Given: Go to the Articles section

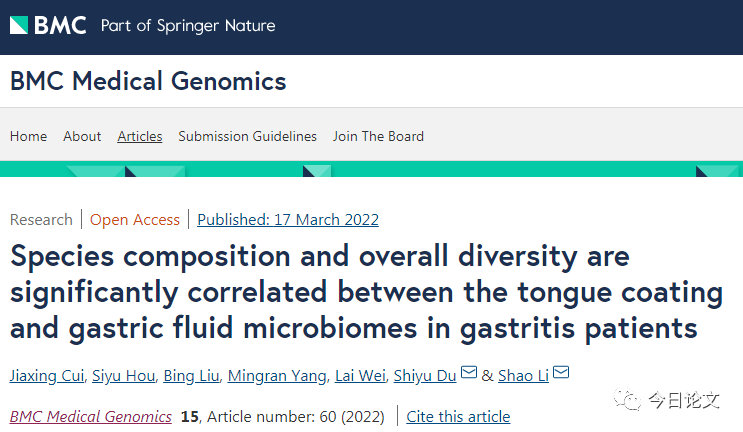Looking at the screenshot, I should pyautogui.click(x=140, y=136).
